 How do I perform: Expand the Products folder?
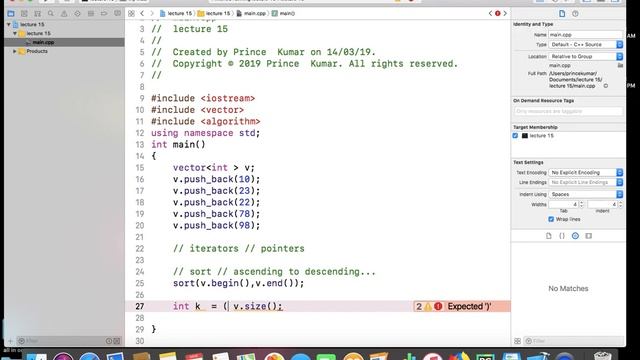tap(15, 51)
